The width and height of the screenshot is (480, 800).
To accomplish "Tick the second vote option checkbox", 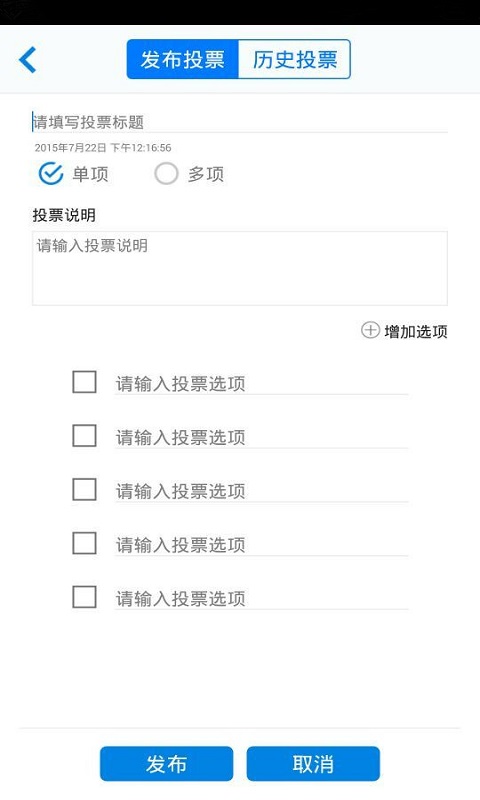I will pyautogui.click(x=84, y=436).
